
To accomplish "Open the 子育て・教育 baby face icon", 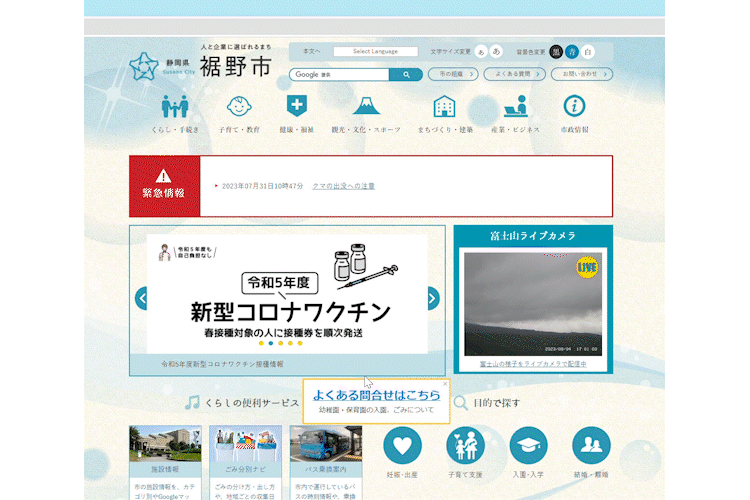I will [239, 107].
